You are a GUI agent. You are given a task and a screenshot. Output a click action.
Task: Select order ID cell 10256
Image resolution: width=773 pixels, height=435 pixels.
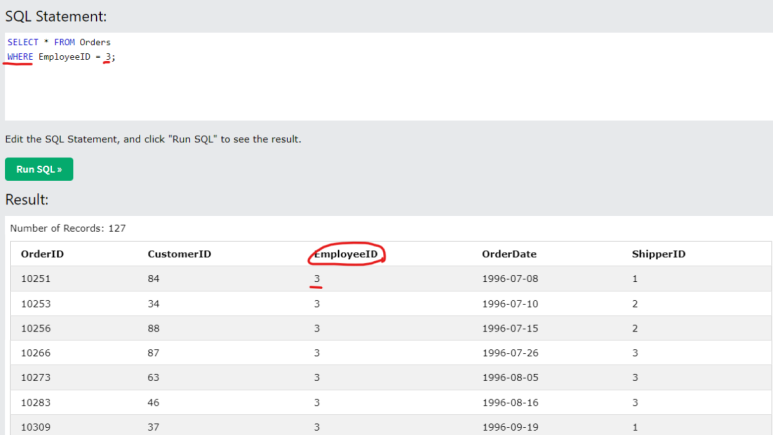[x=35, y=328]
